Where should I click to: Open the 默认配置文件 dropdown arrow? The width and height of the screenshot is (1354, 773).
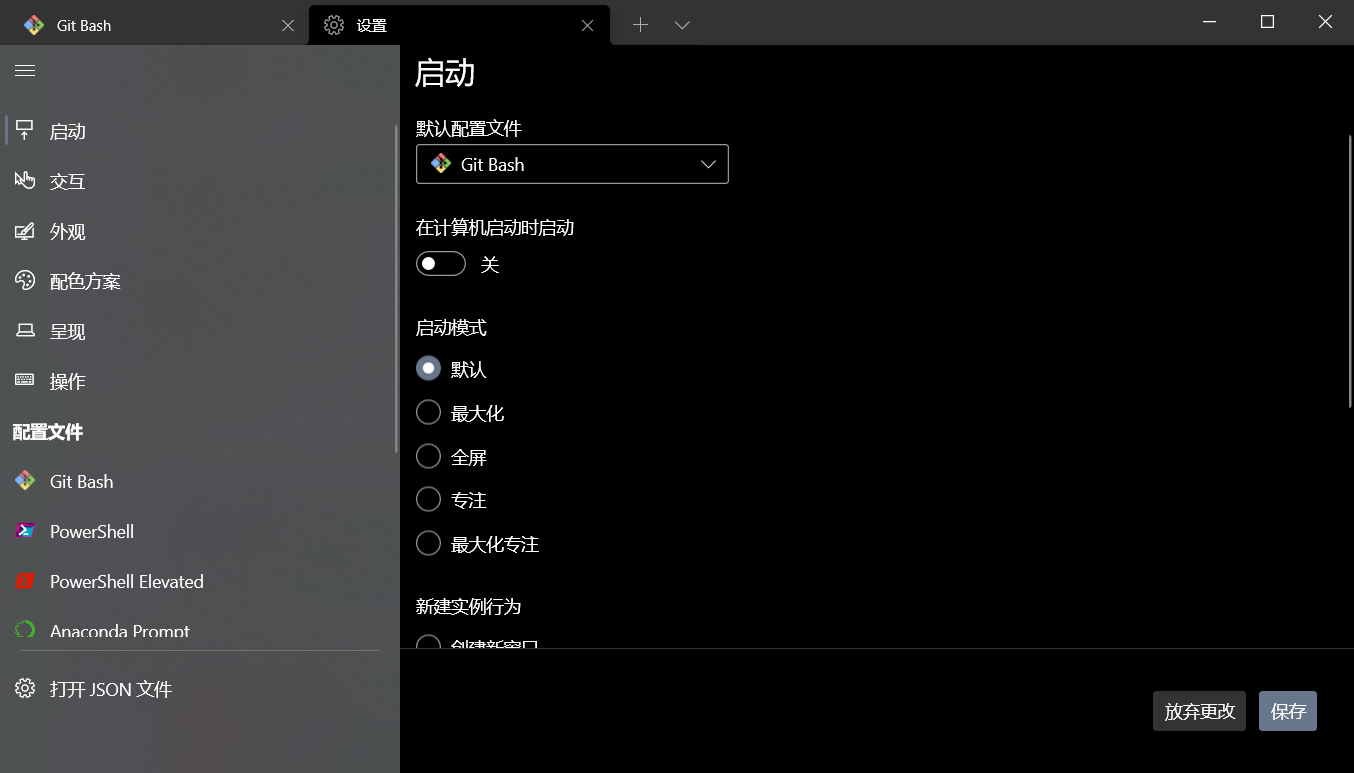709,164
